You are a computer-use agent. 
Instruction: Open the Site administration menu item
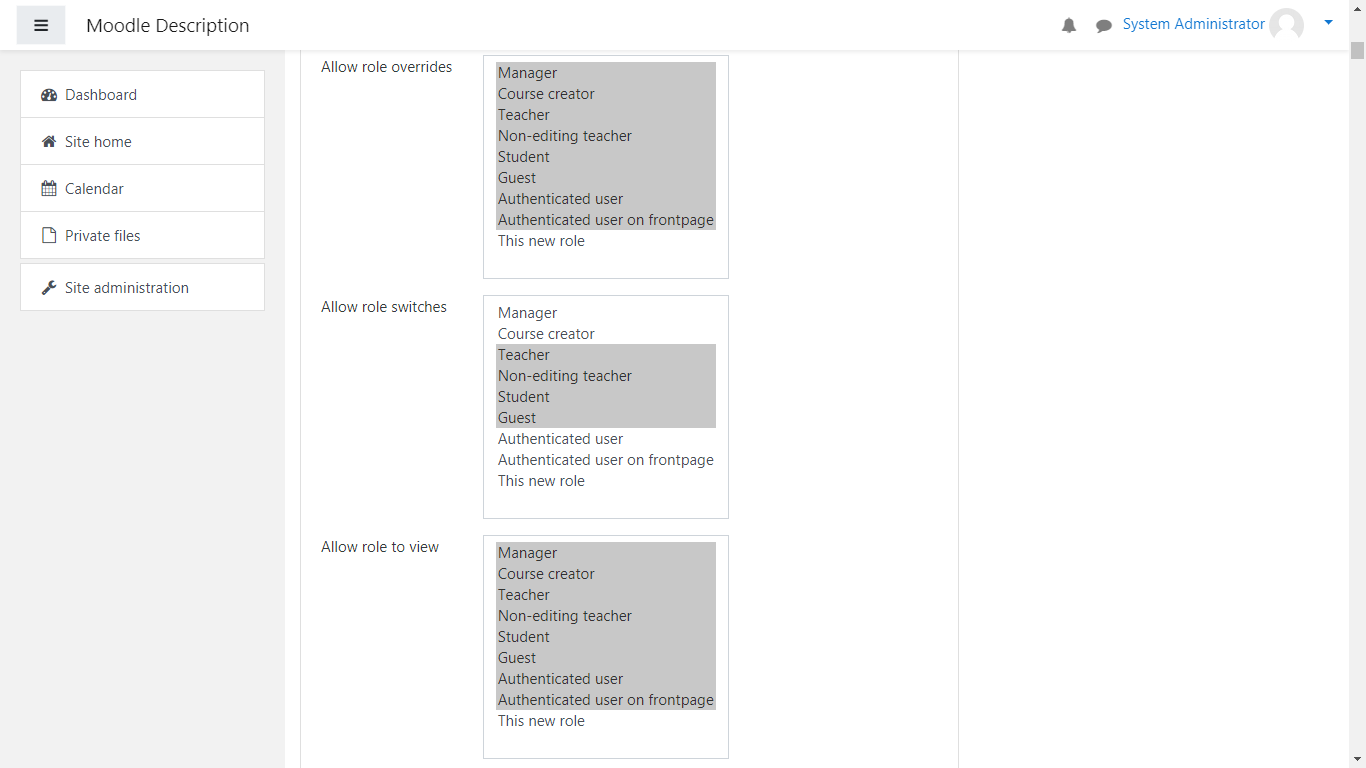(x=127, y=288)
